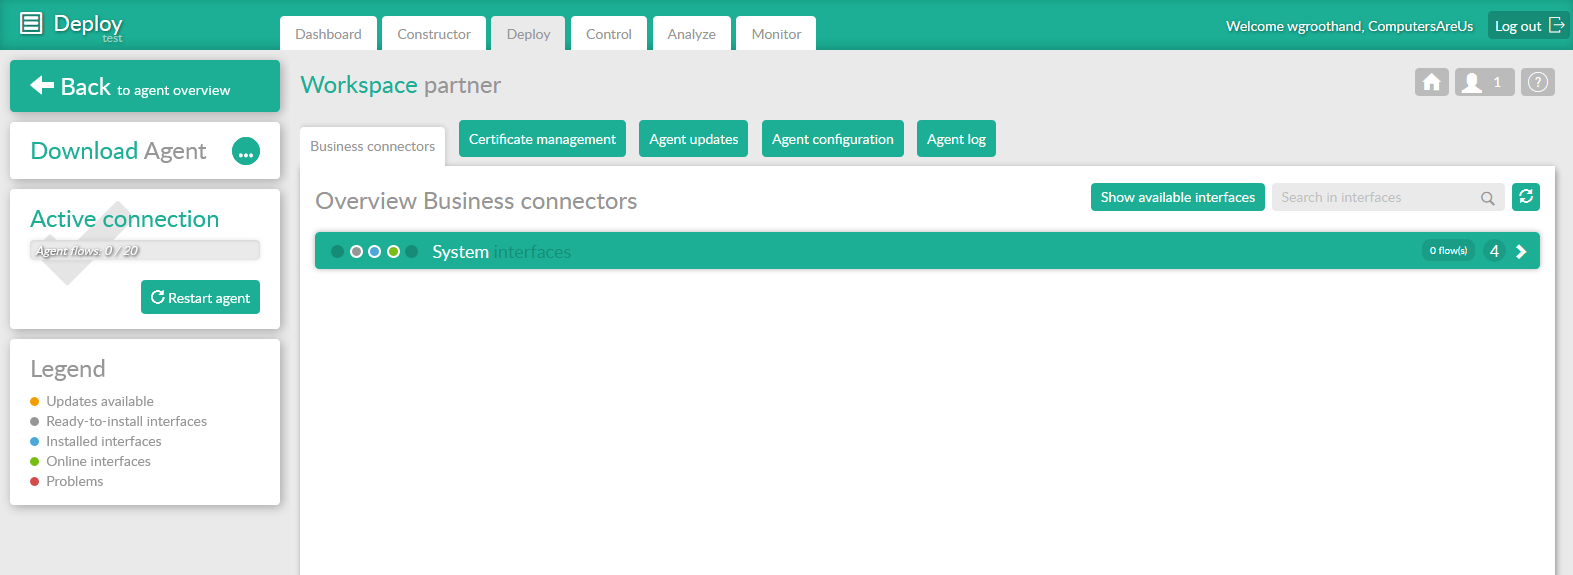Image resolution: width=1573 pixels, height=575 pixels.
Task: Click Show available interfaces button
Action: coord(1177,197)
